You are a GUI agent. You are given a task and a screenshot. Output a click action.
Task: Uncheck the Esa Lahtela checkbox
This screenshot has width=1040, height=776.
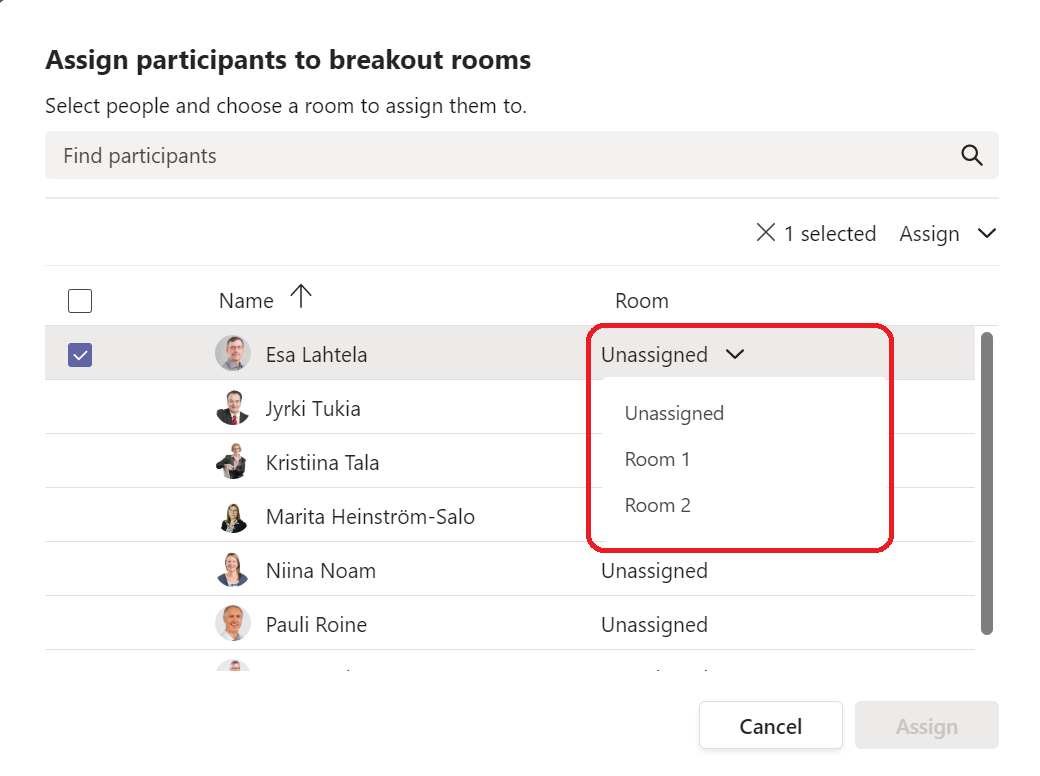tap(80, 354)
